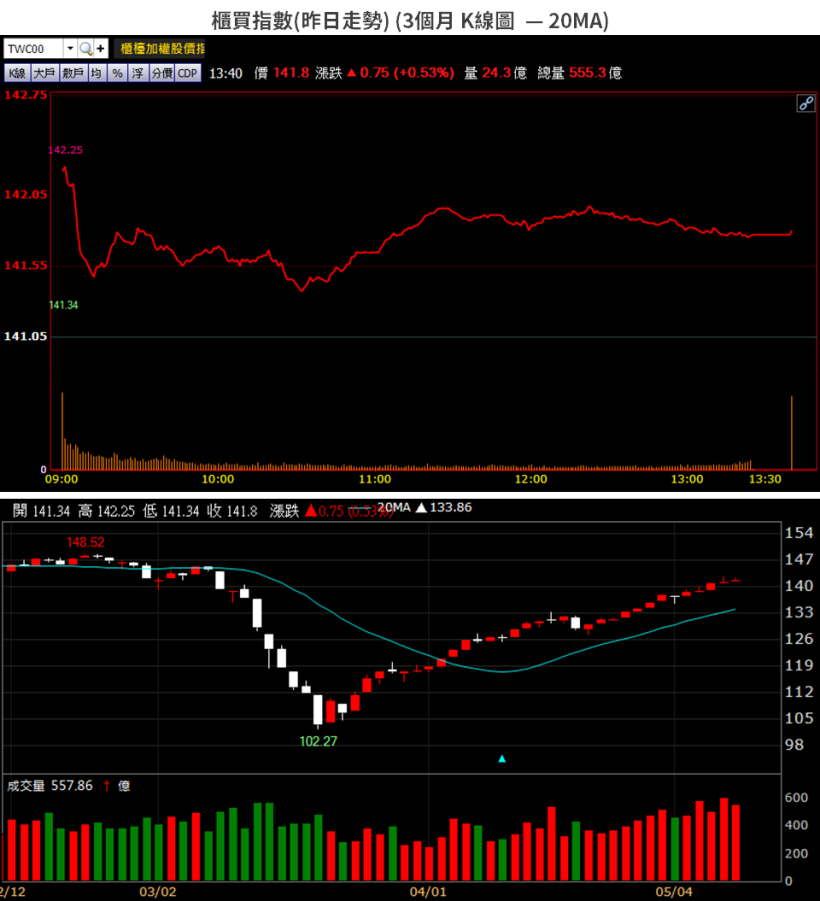Click the chain link icon on the intraday chart
The height and width of the screenshot is (901, 820).
pos(806,103)
